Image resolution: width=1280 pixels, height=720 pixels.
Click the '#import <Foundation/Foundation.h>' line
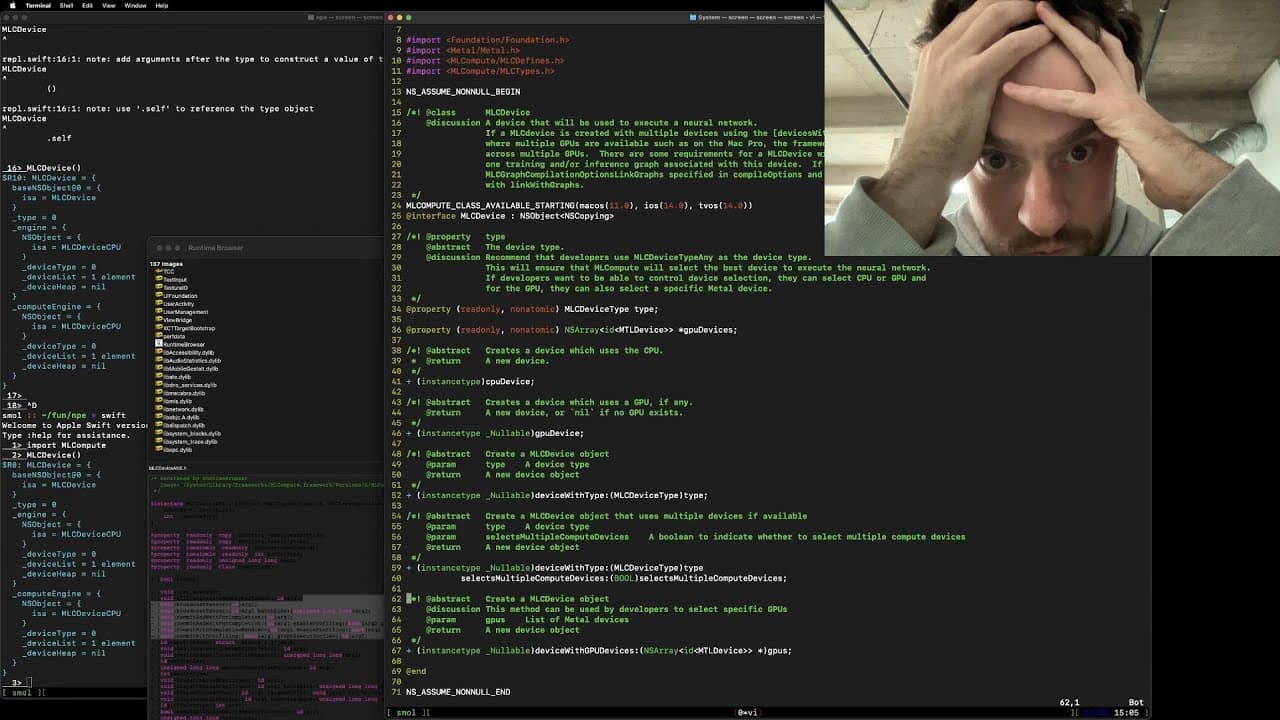[488, 39]
